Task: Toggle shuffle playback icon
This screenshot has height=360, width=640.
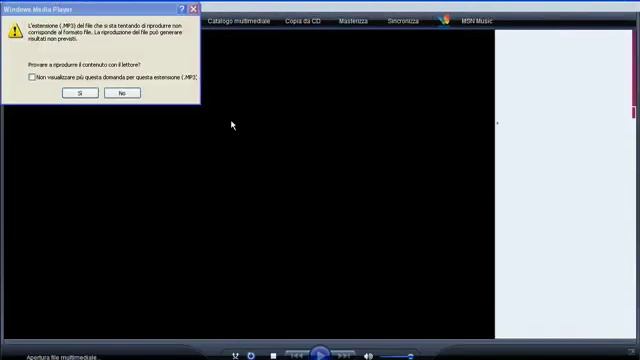Action: click(235, 356)
